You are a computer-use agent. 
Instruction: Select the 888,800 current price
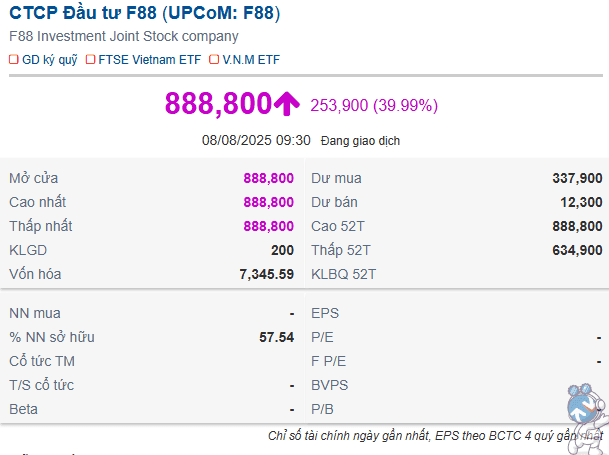[218, 103]
